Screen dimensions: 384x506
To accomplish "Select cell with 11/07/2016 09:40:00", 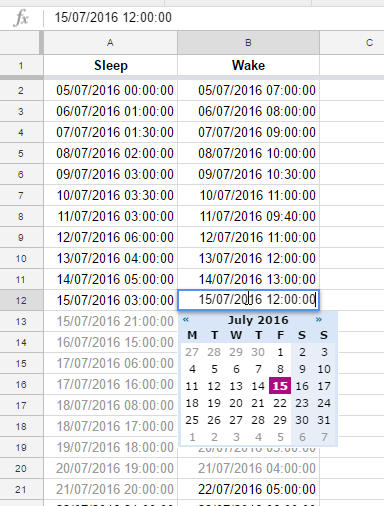I will pyautogui.click(x=248, y=216).
